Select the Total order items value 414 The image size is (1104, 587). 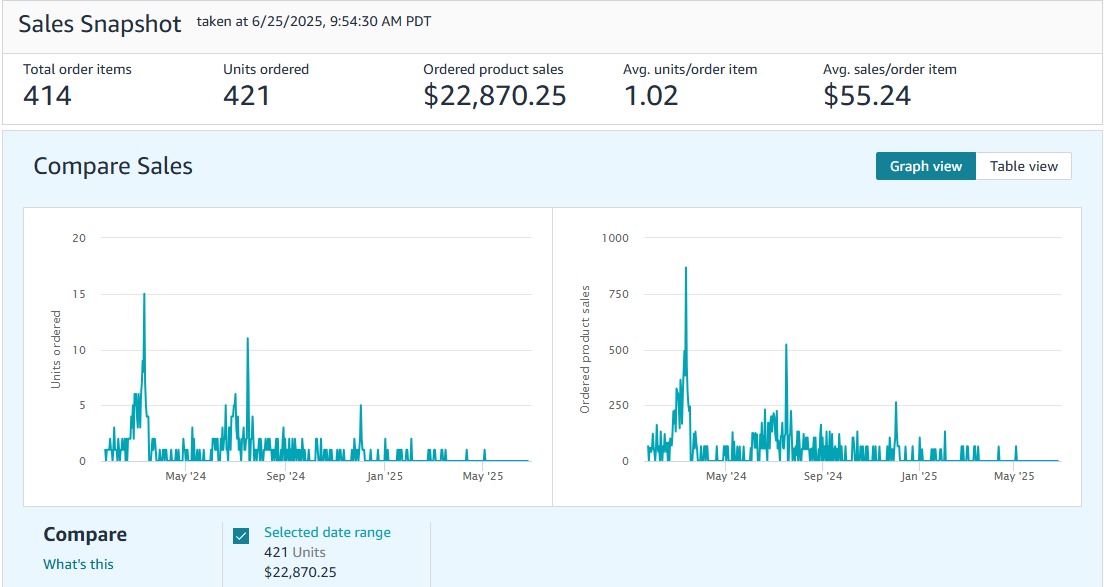[x=47, y=96]
